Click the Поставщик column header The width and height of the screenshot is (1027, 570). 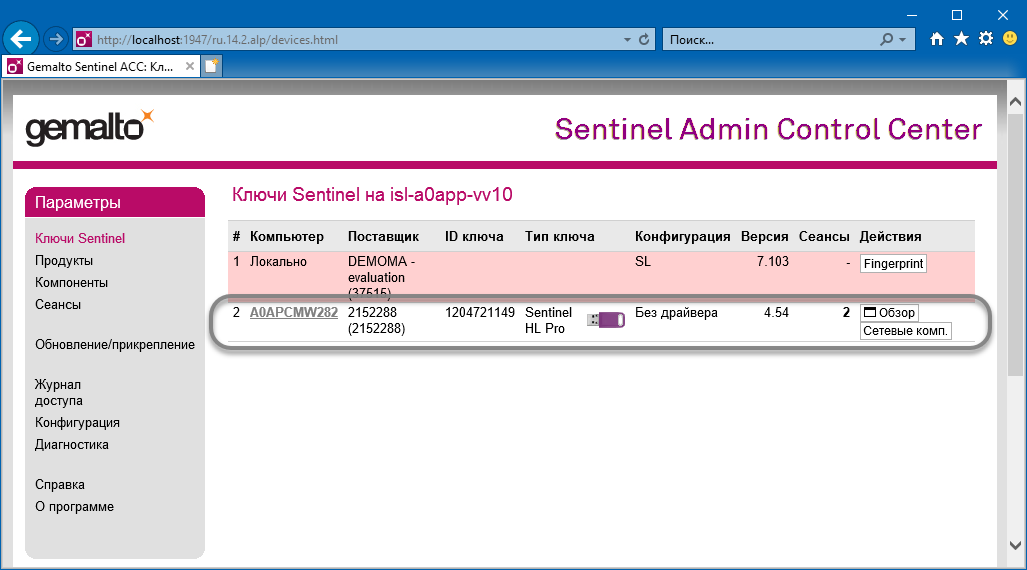383,237
